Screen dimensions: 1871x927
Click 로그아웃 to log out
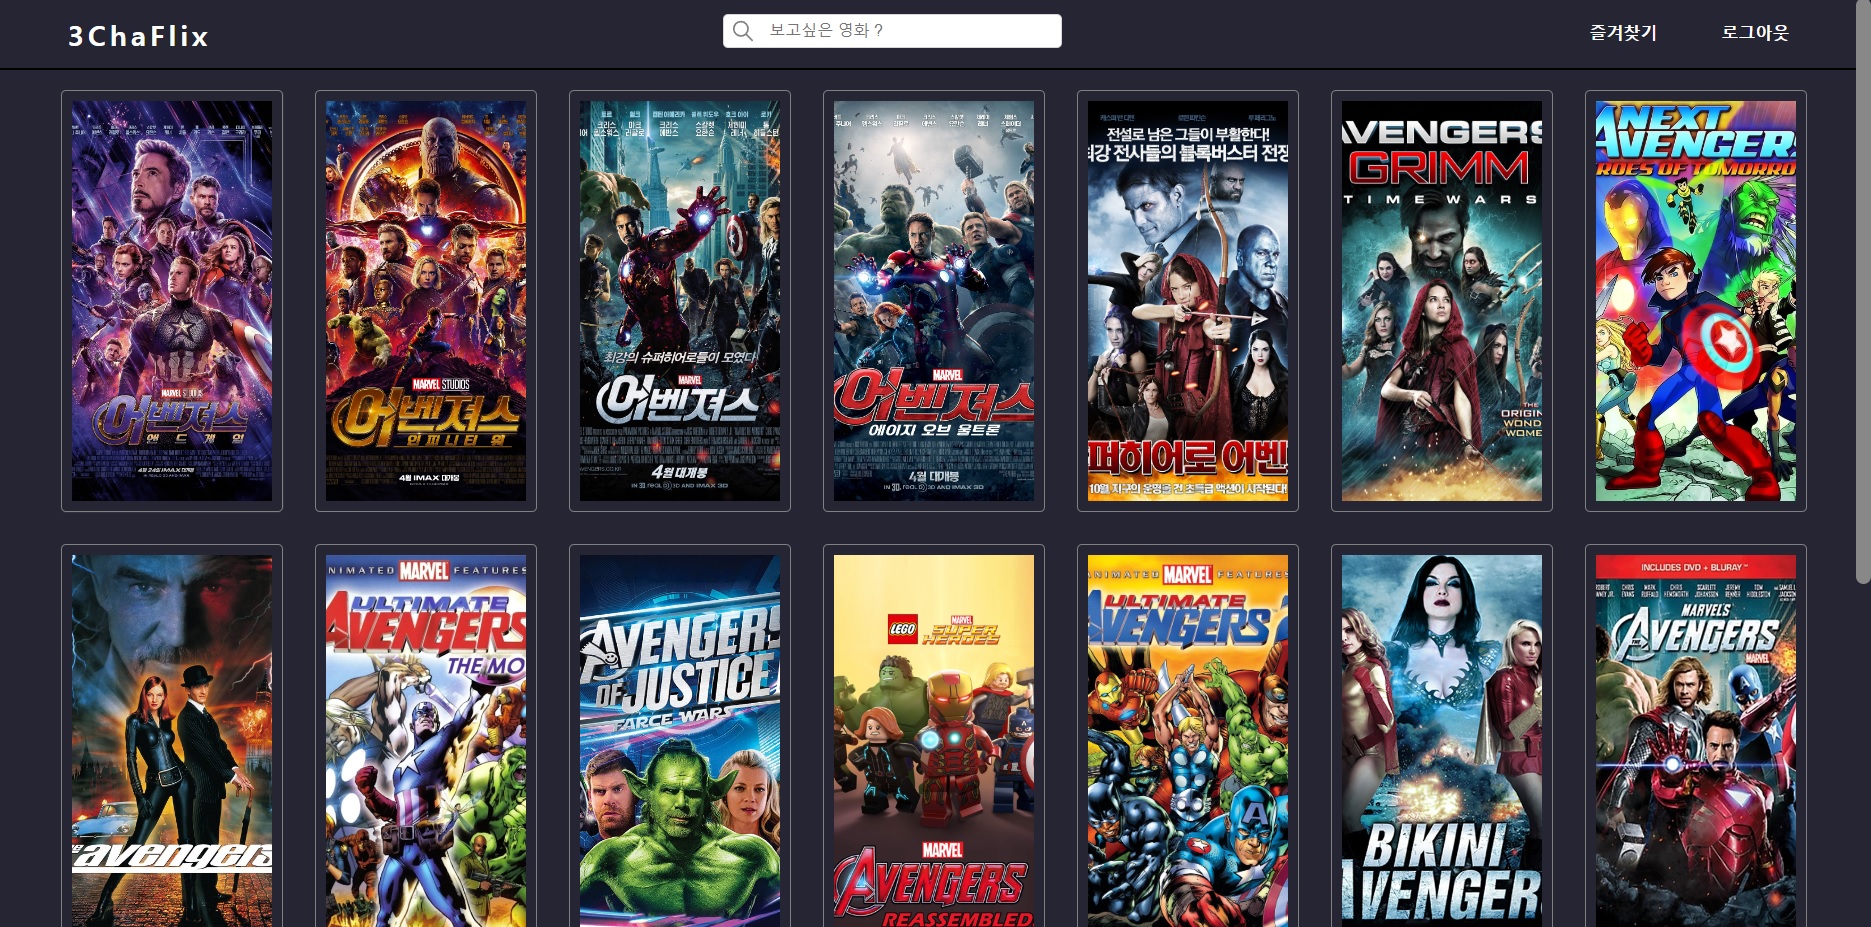pos(1755,33)
